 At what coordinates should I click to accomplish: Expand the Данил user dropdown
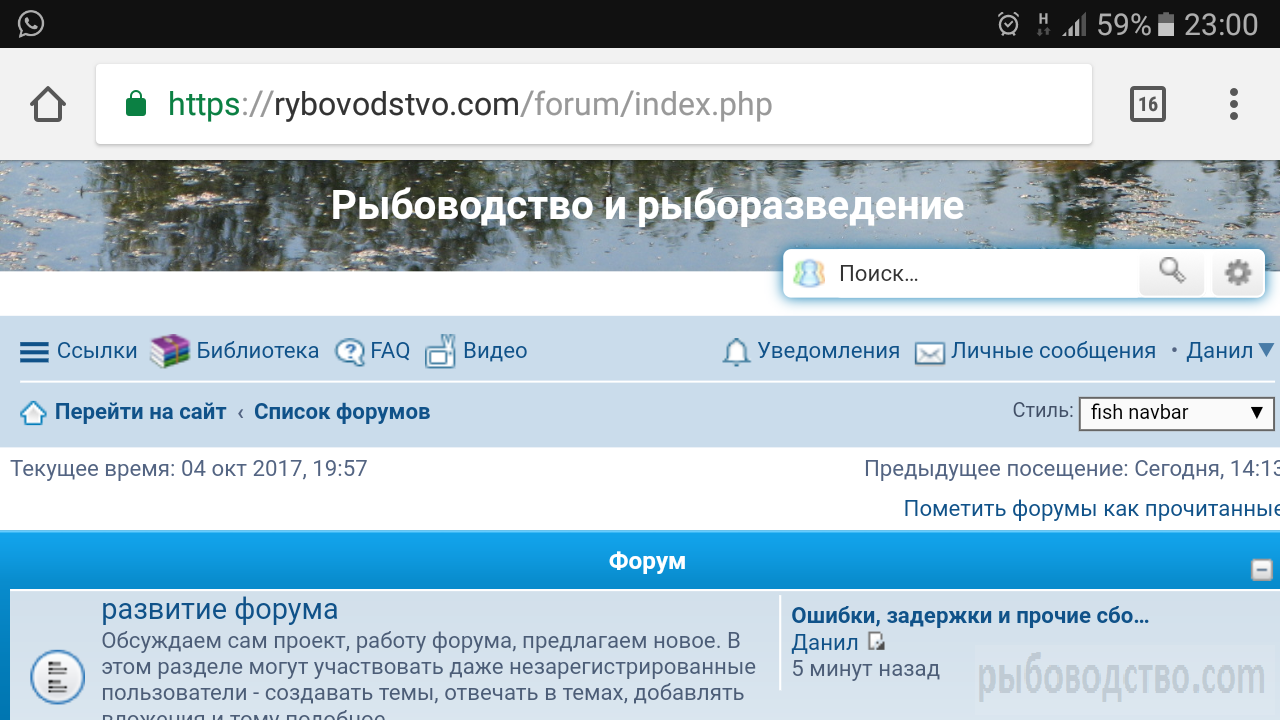(1229, 351)
